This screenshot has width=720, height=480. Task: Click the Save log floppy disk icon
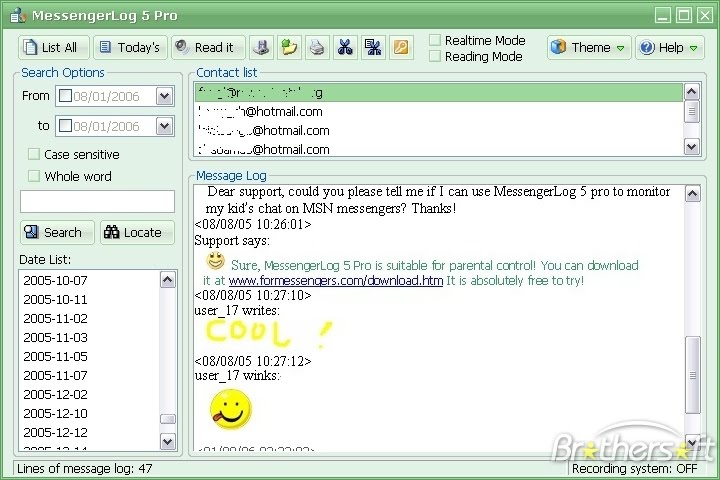261,47
